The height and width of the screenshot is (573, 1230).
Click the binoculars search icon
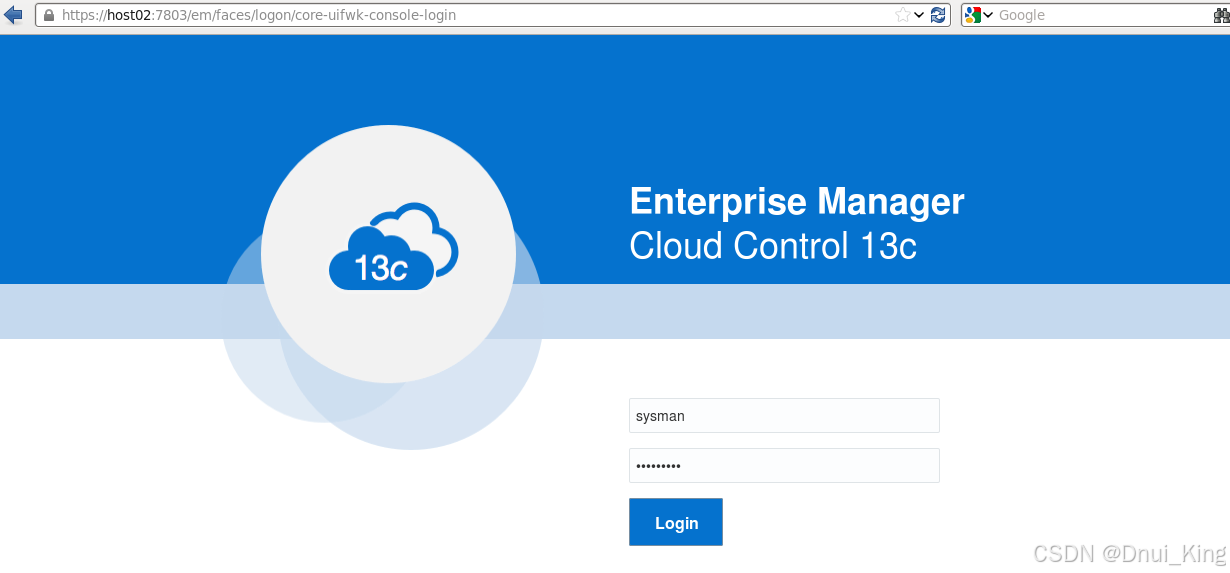coord(1221,15)
